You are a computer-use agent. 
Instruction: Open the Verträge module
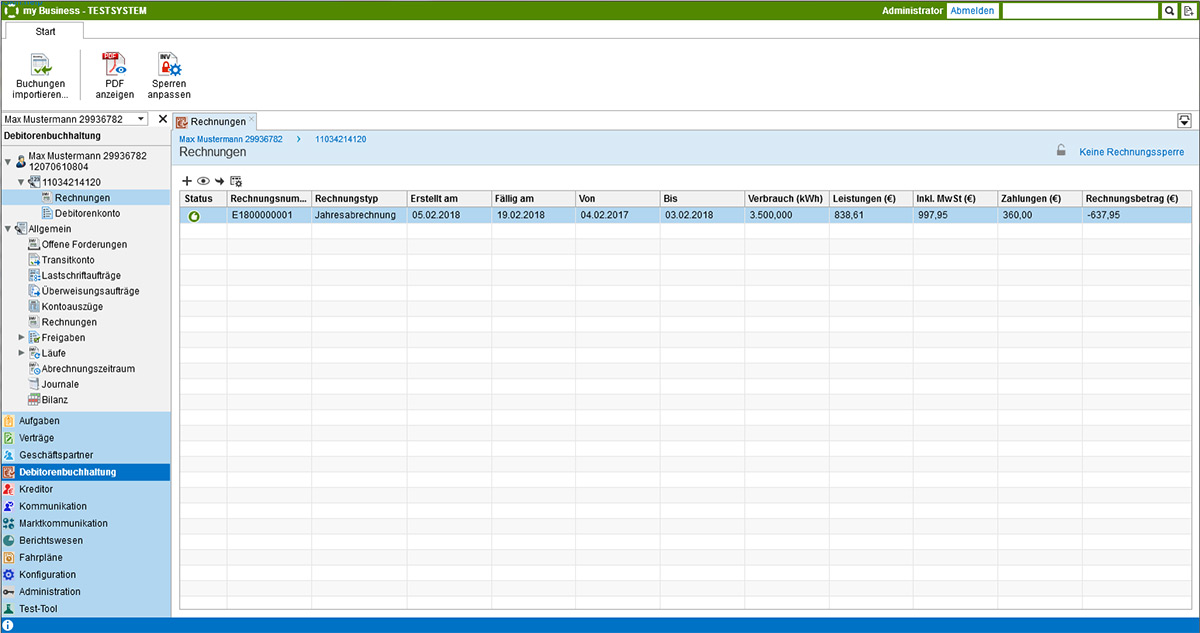(85, 438)
